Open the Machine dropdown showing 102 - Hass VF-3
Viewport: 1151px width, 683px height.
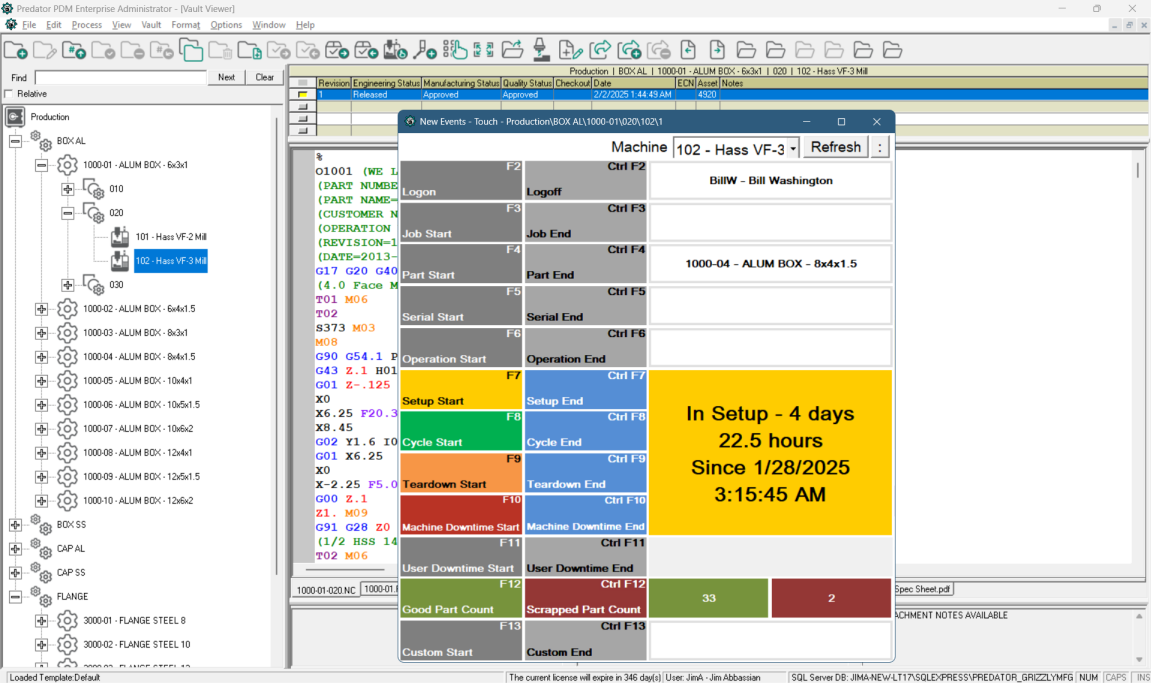point(793,148)
